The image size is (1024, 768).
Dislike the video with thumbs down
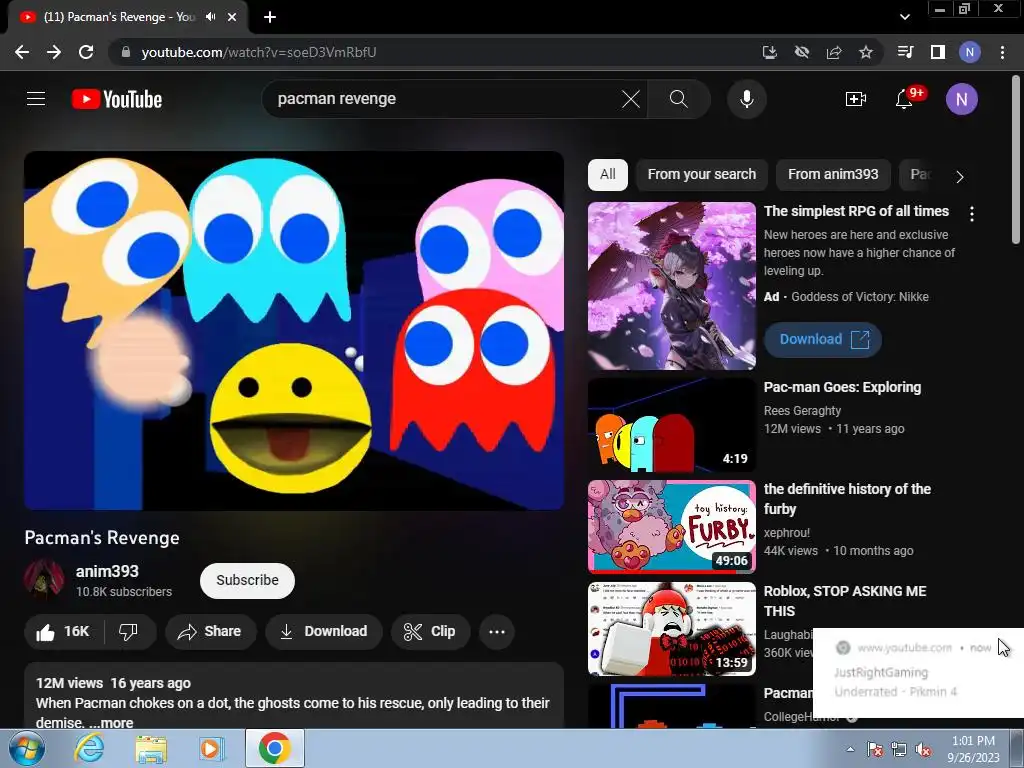click(129, 632)
